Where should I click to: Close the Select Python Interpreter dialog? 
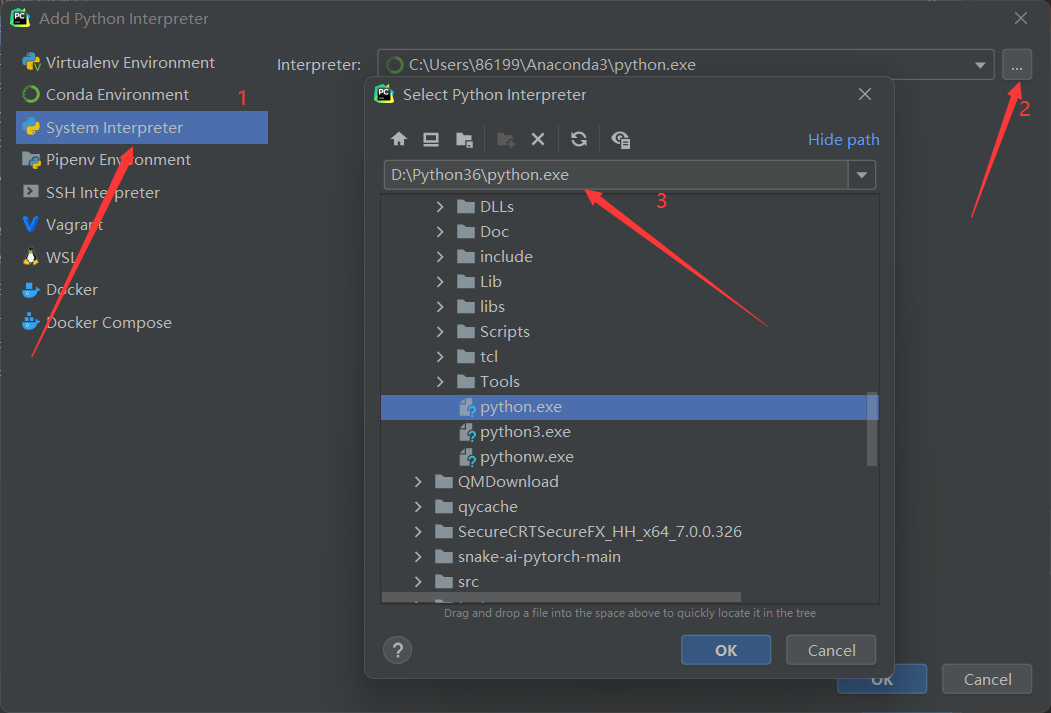click(x=865, y=94)
